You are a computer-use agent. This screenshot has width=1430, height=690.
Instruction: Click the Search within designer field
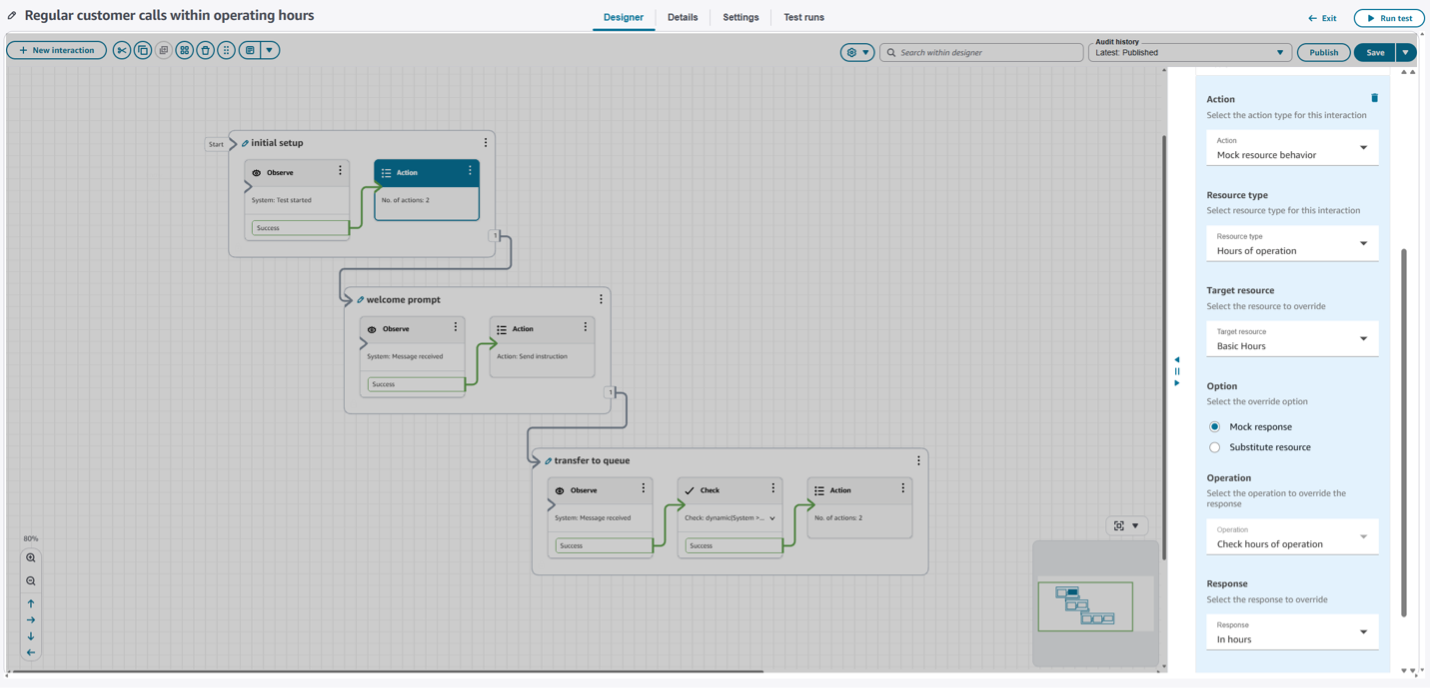[x=987, y=52]
